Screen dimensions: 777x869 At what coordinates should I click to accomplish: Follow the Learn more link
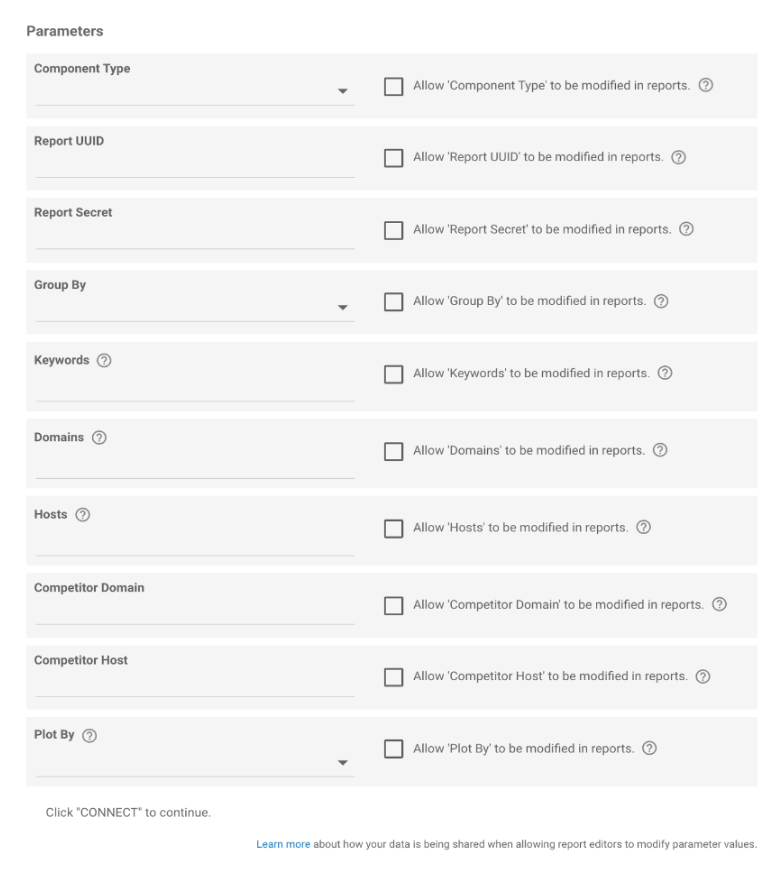click(x=283, y=844)
